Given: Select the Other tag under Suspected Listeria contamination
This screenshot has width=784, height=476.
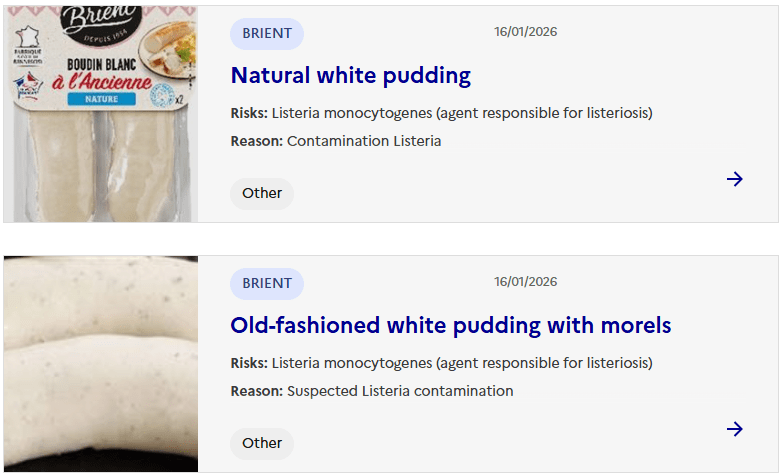Looking at the screenshot, I should pos(262,443).
